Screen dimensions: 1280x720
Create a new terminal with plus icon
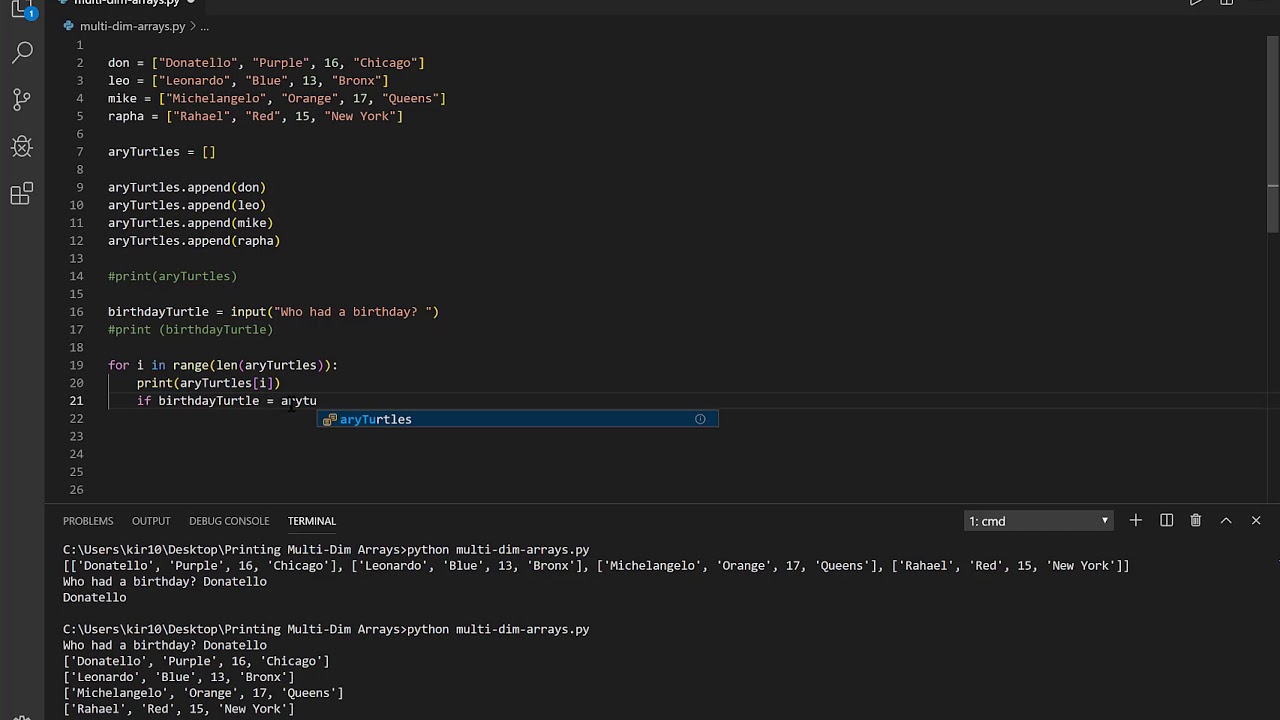coord(1135,520)
